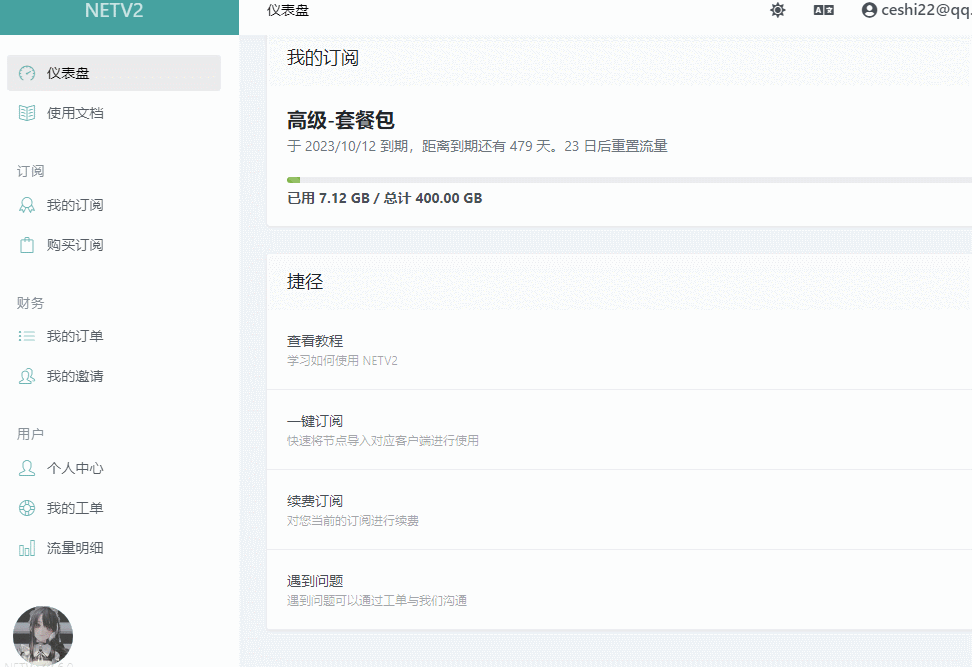Click the user account avatar icon in header
972x667 pixels.
(869, 10)
